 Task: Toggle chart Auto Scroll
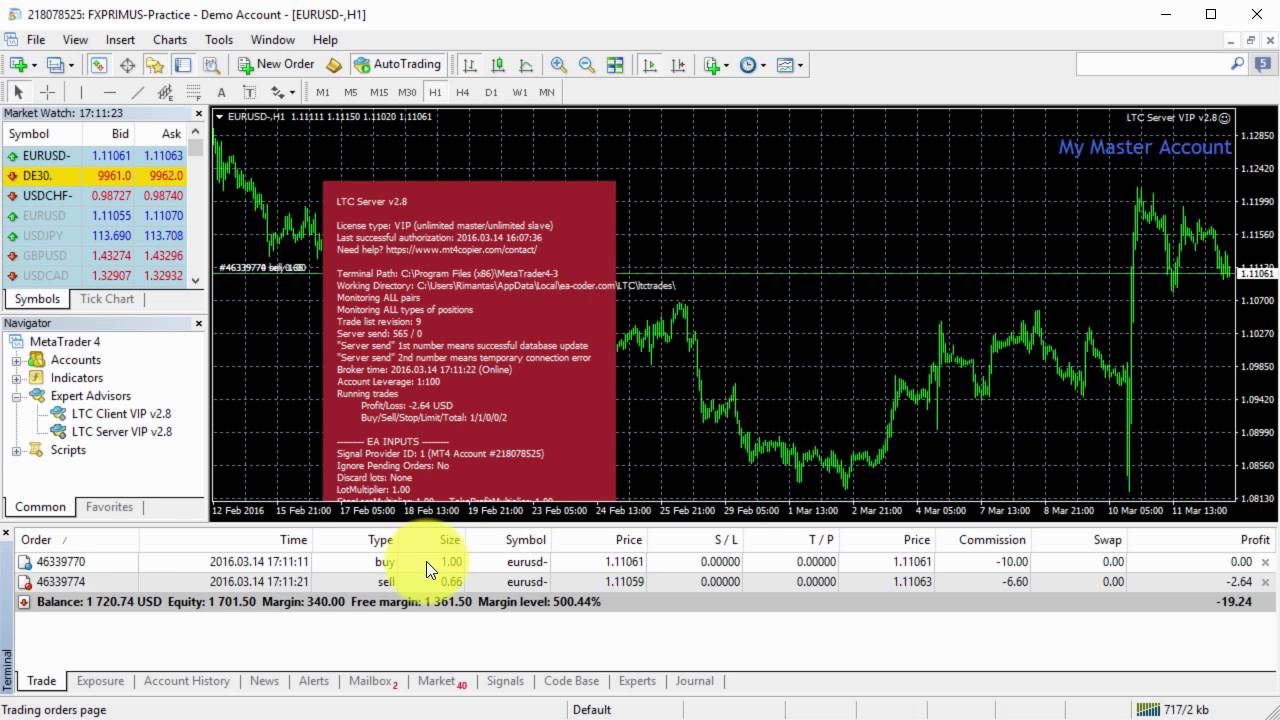pyautogui.click(x=650, y=65)
